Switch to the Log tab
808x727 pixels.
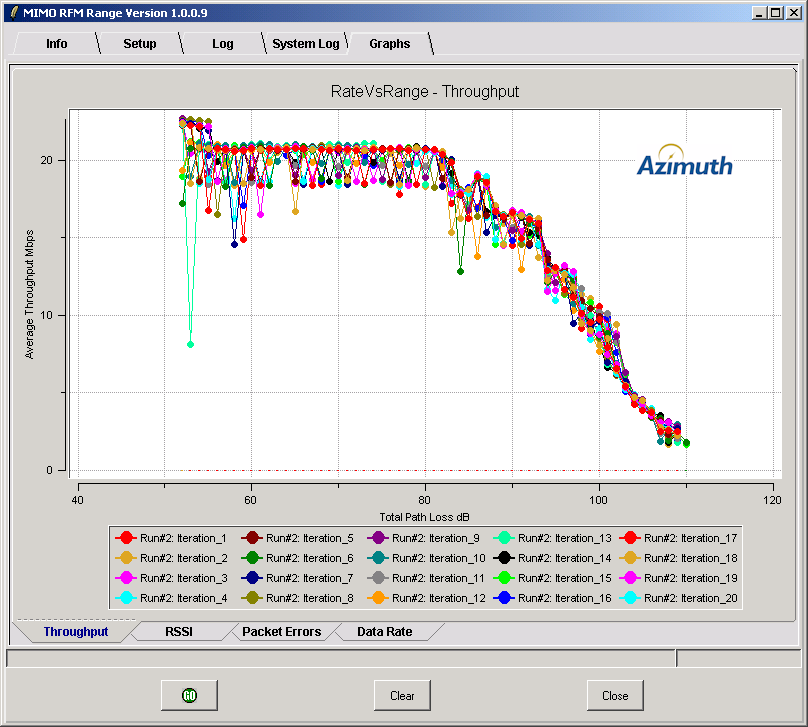pos(223,44)
